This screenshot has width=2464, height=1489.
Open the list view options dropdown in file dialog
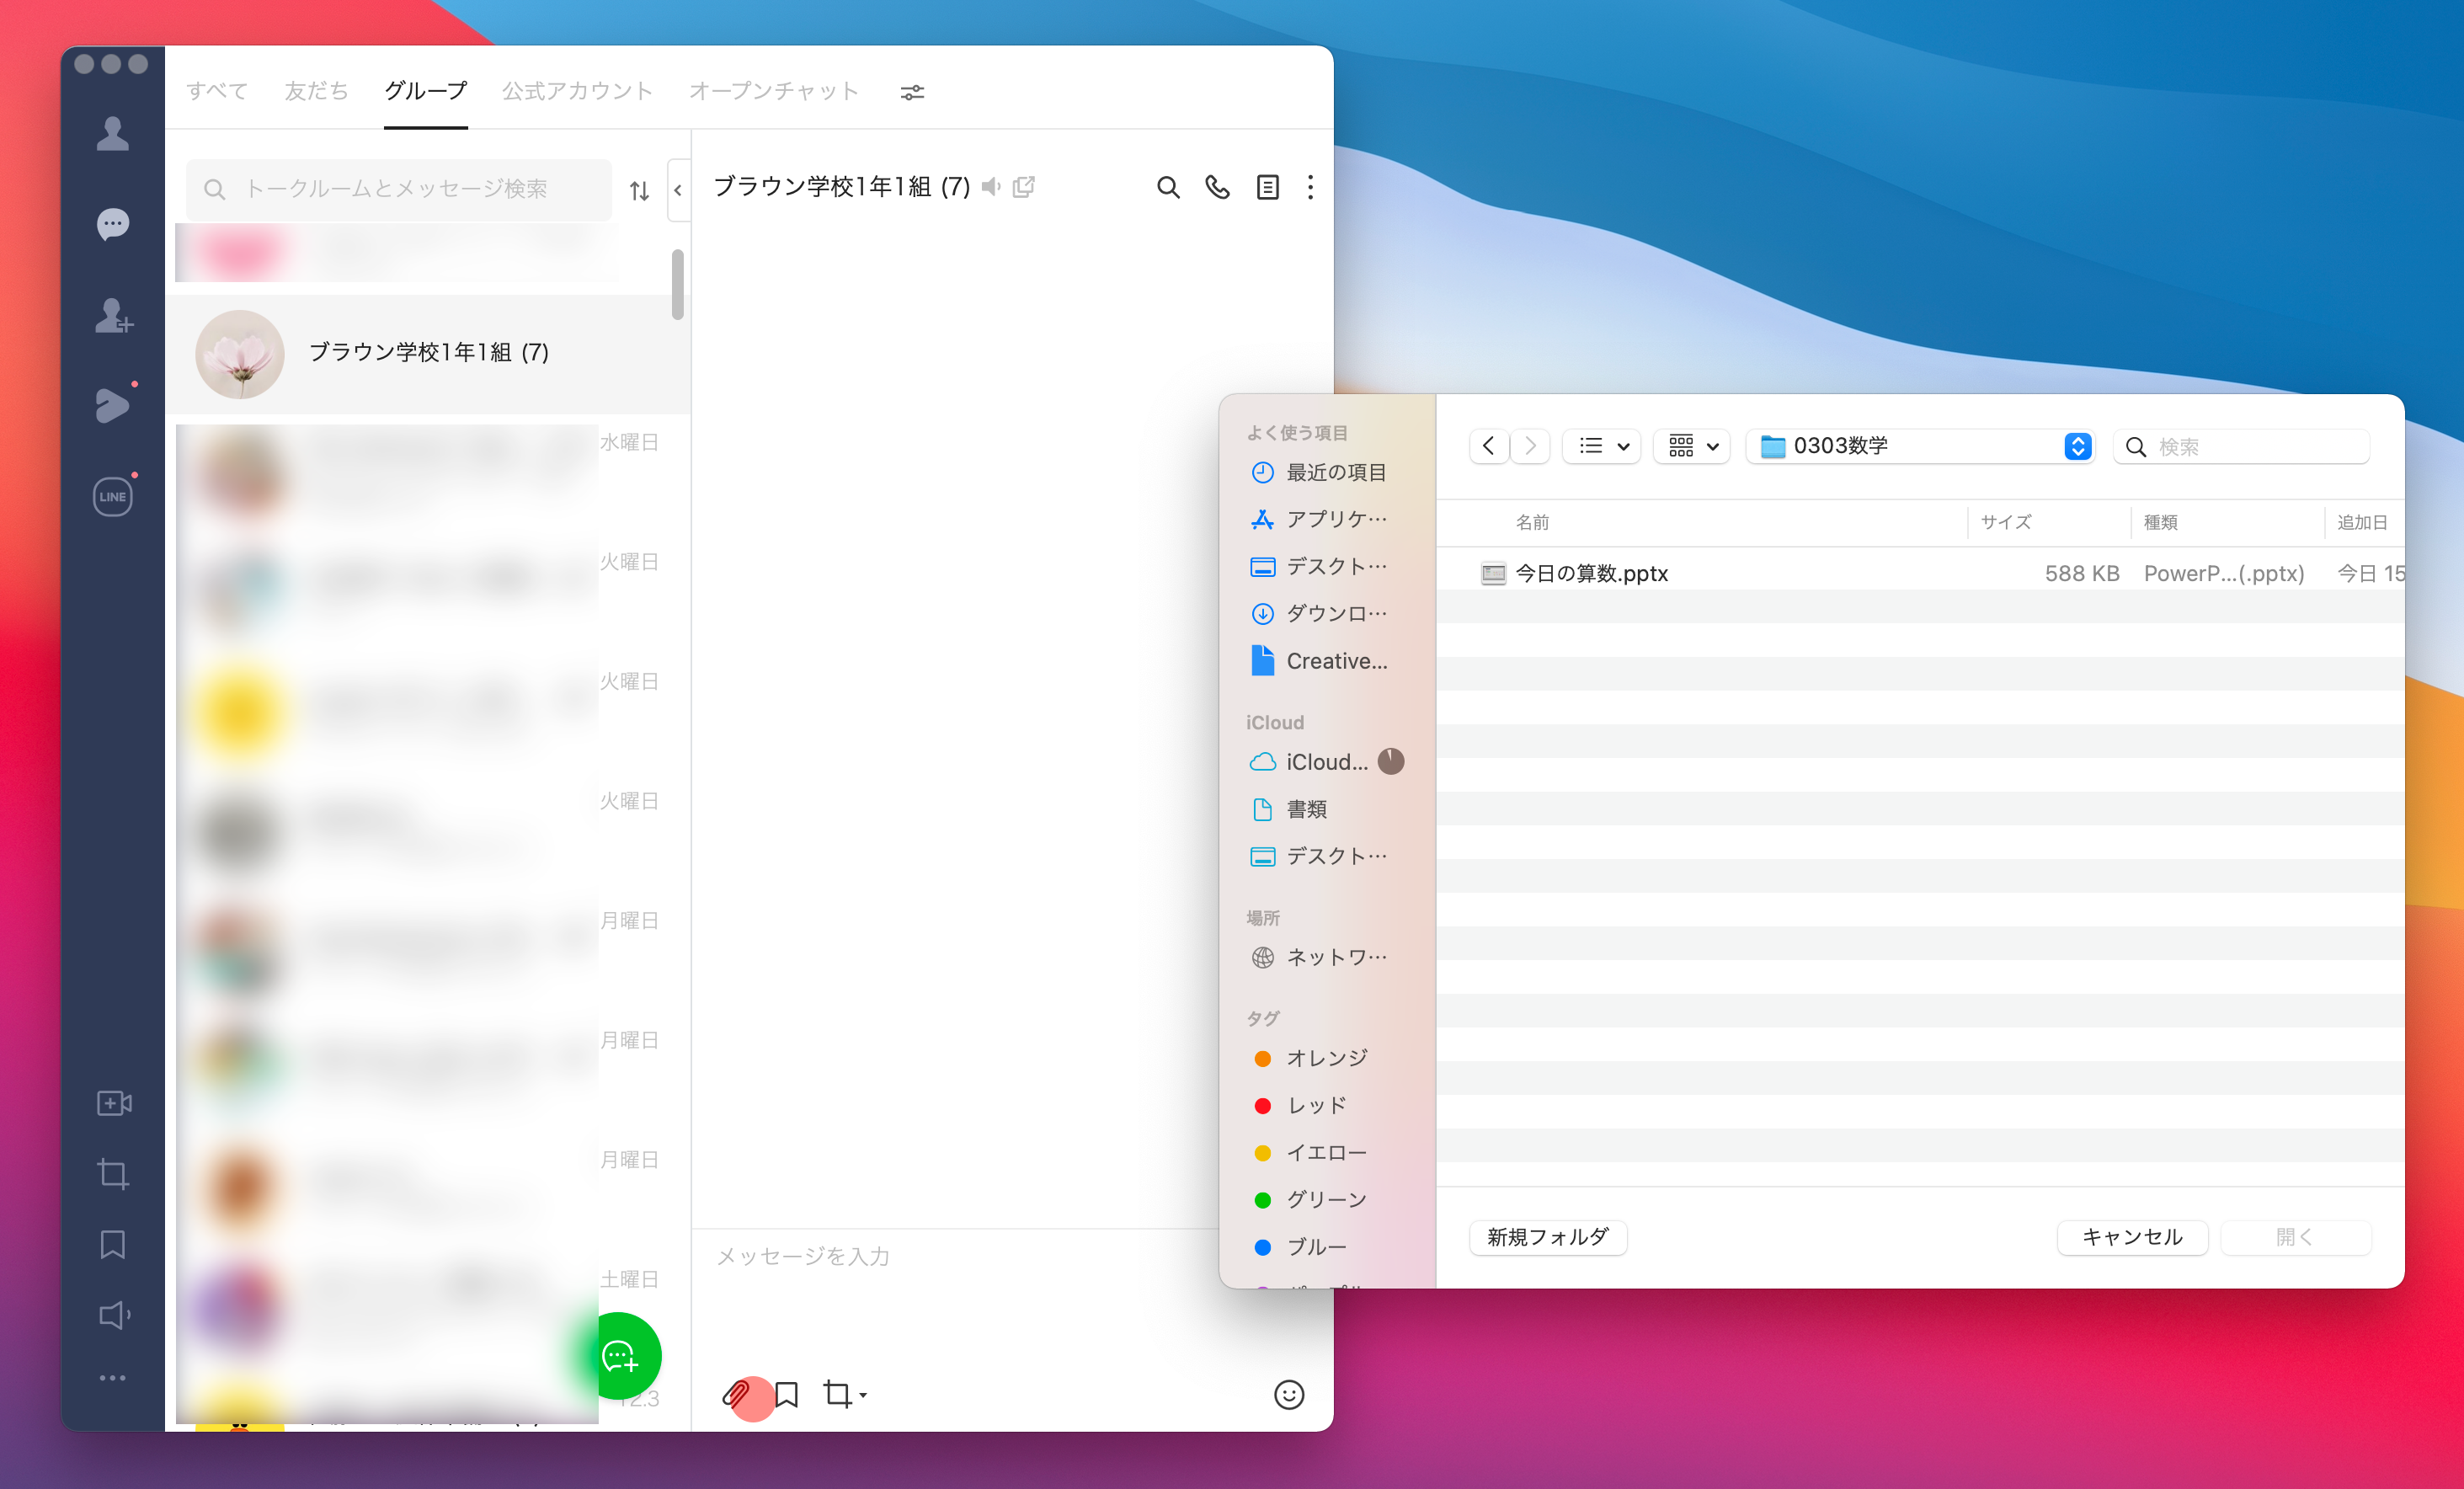pyautogui.click(x=1603, y=446)
